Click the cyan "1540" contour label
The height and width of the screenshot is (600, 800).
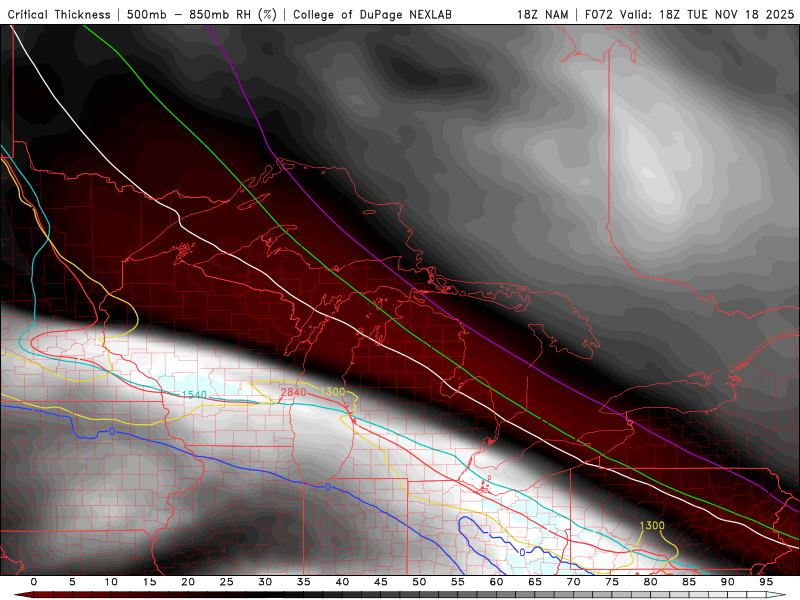point(194,395)
